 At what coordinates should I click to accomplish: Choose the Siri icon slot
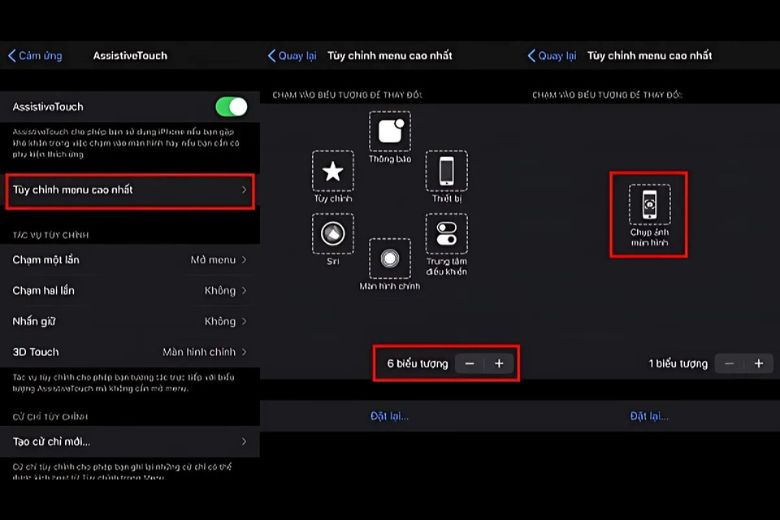coord(333,233)
